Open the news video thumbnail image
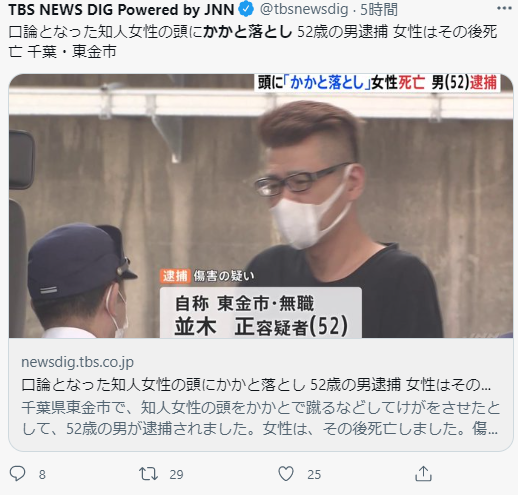The width and height of the screenshot is (518, 495). [261, 206]
